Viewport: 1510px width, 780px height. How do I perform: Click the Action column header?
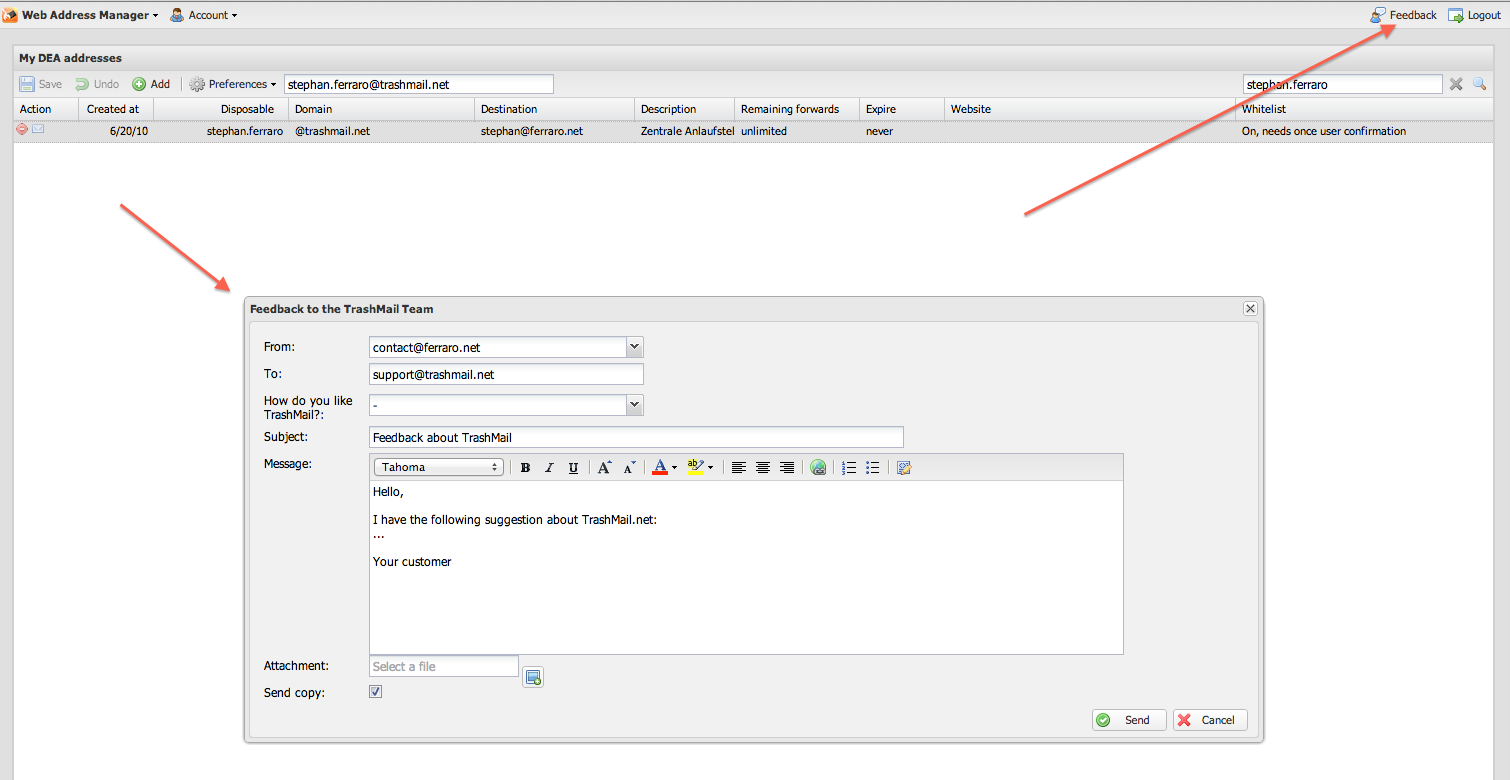coord(46,109)
